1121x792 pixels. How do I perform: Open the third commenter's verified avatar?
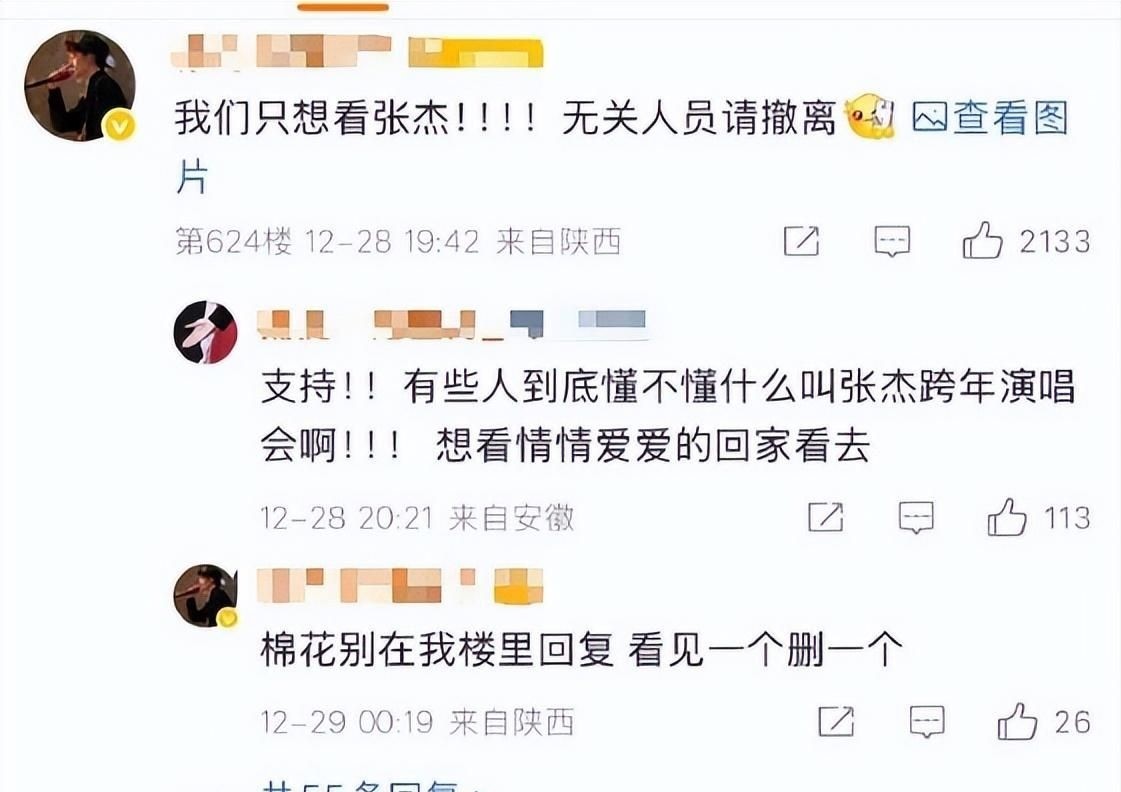206,595
